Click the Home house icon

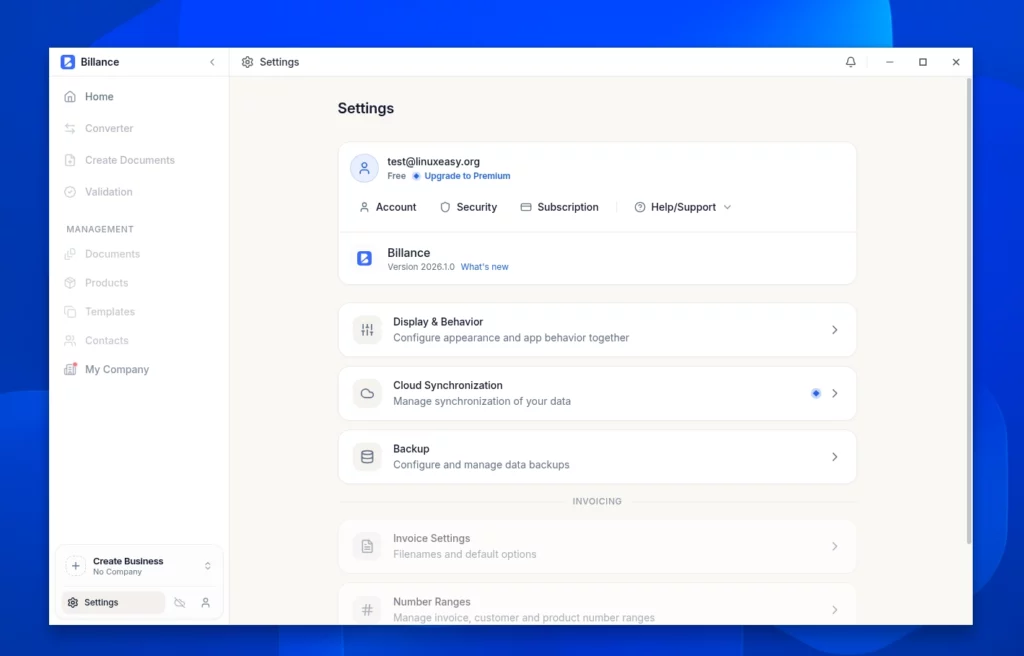(x=70, y=97)
